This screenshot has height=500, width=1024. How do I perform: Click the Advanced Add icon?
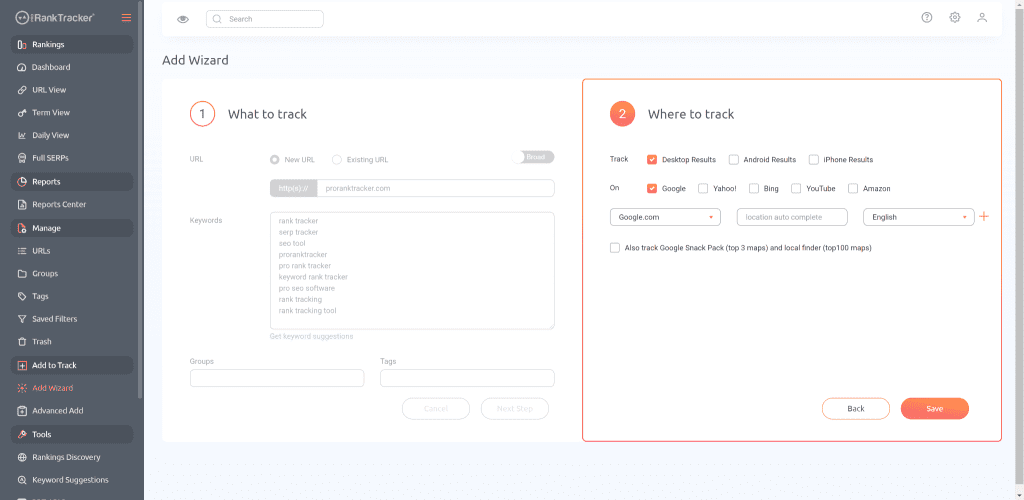point(22,411)
